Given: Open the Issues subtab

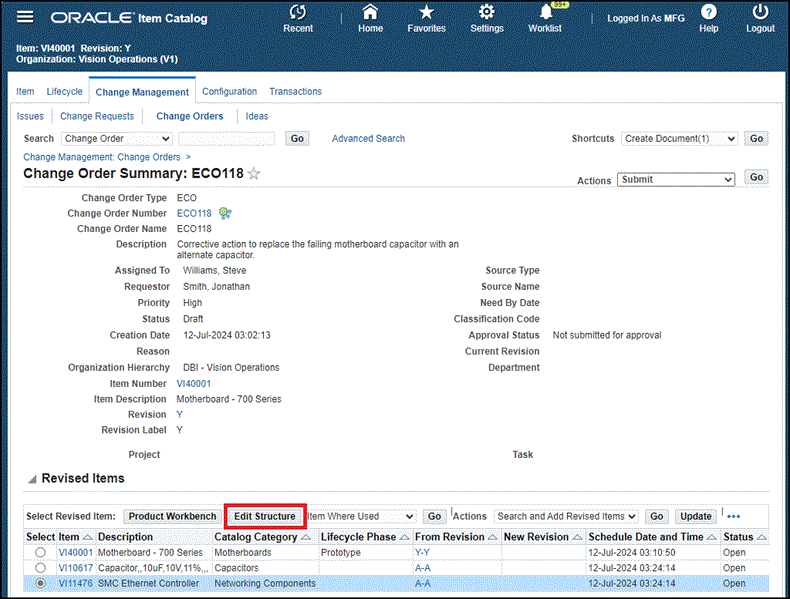Looking at the screenshot, I should pos(30,116).
